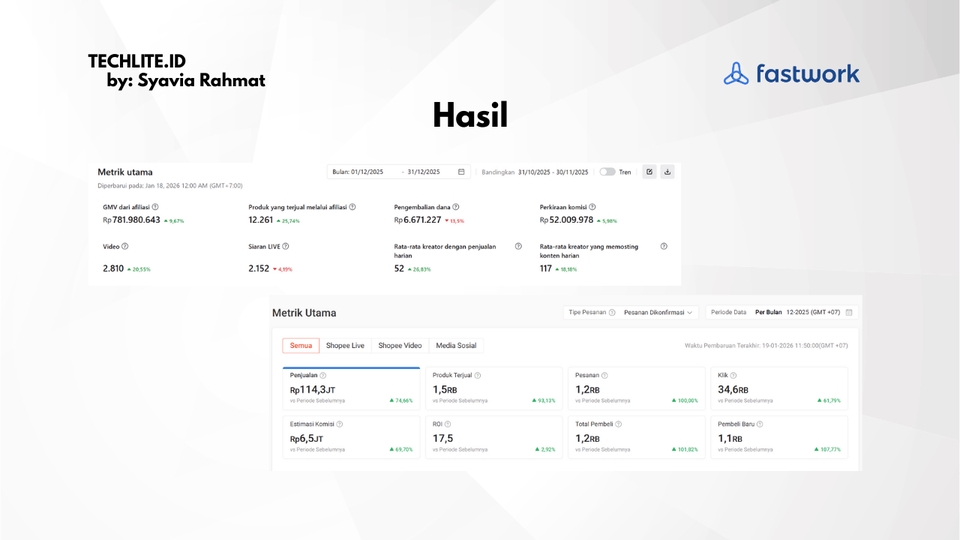This screenshot has height=540, width=960.
Task: Click the GMV value Rp781.980.643
Action: point(132,220)
